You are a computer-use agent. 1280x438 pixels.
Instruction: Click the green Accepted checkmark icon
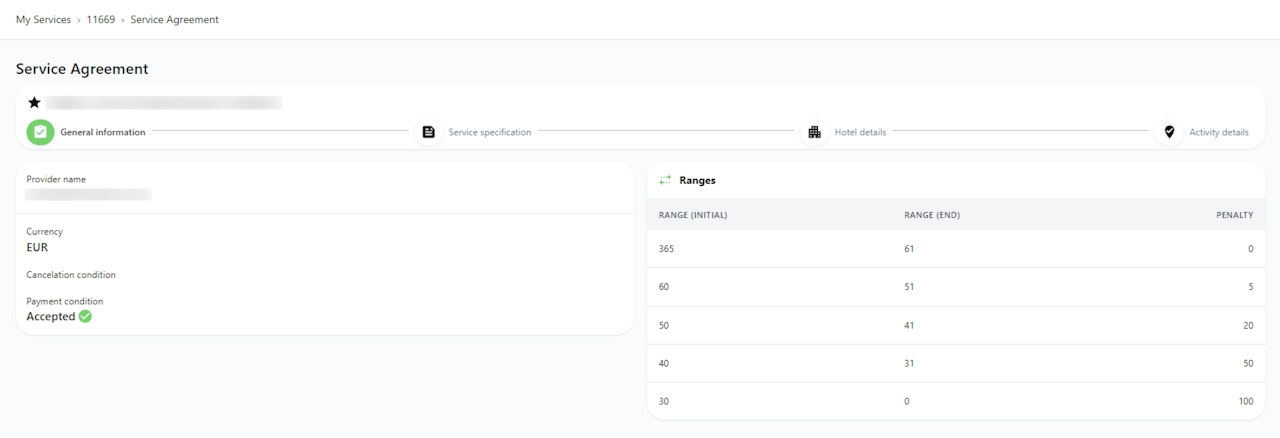85,316
